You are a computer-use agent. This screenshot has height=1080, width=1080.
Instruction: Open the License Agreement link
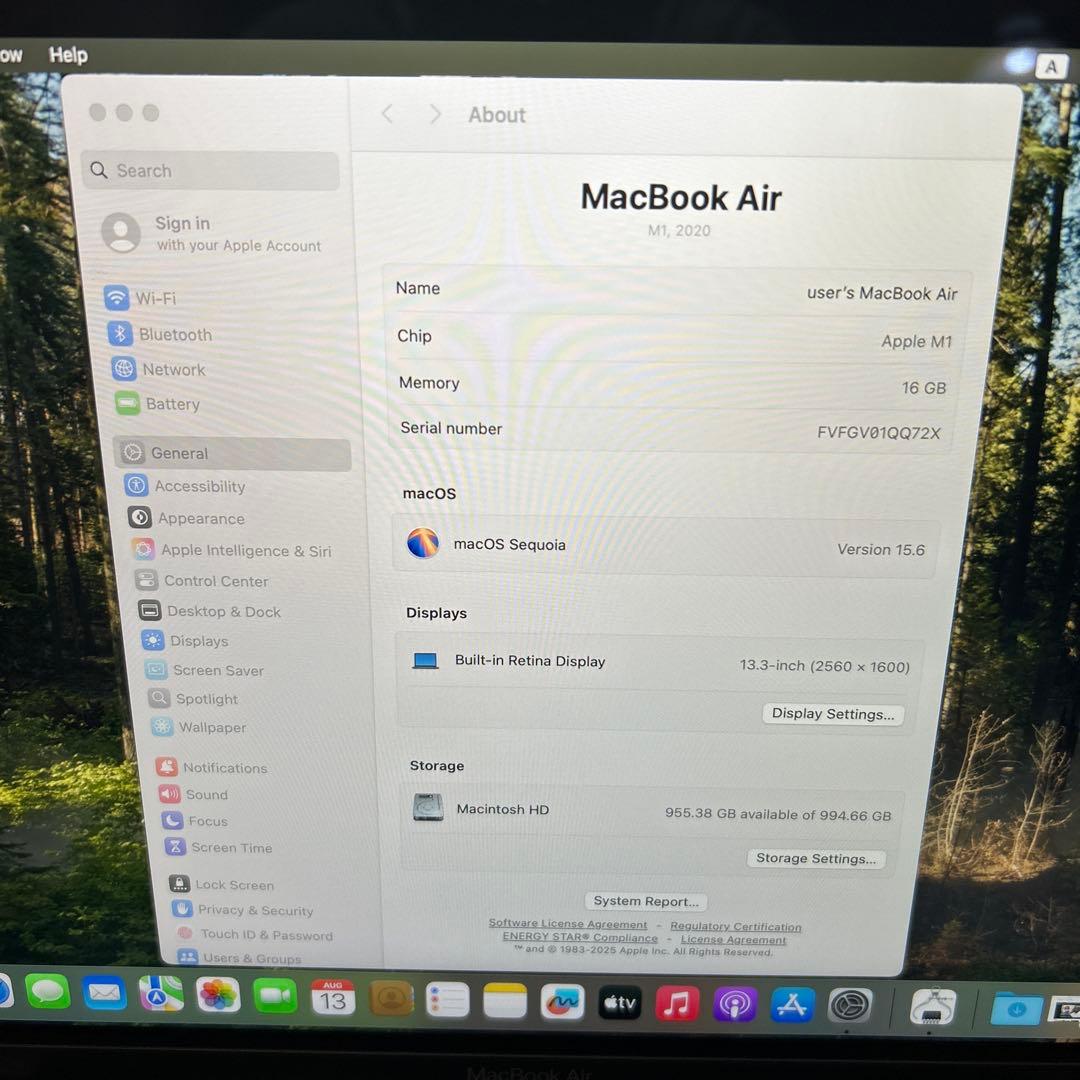pyautogui.click(x=733, y=939)
